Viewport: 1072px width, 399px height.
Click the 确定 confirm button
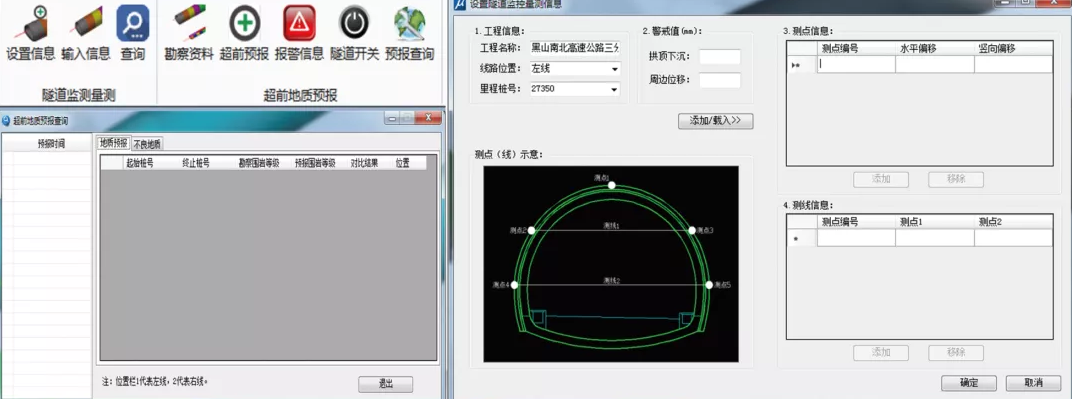point(969,383)
